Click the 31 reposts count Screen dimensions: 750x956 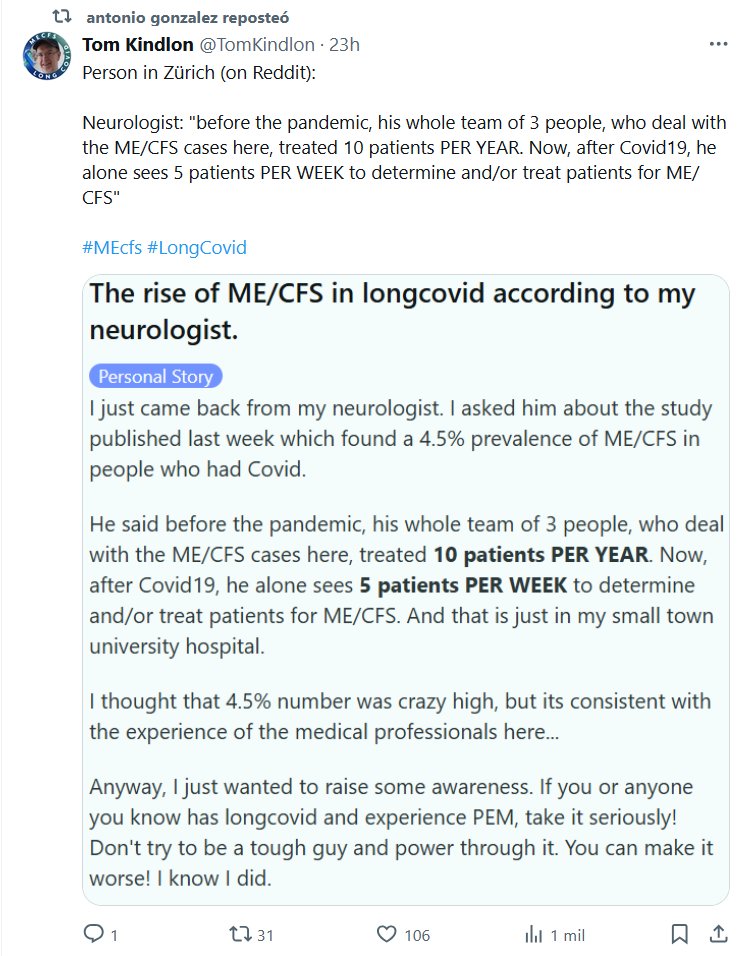tap(265, 935)
